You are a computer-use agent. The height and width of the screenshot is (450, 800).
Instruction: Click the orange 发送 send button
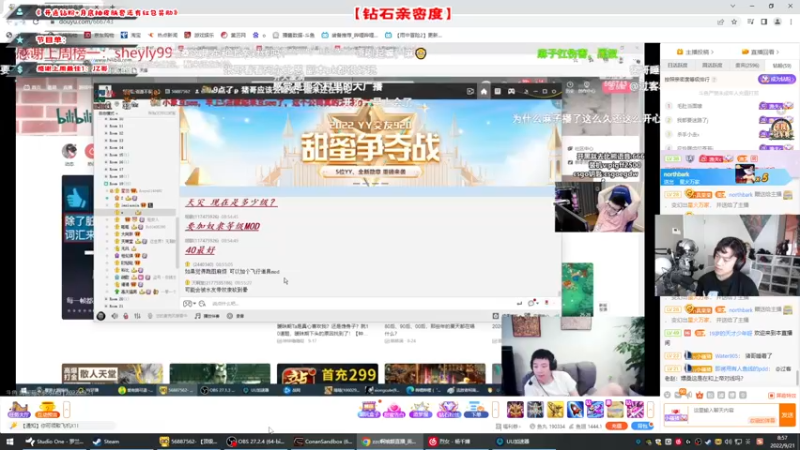pos(787,415)
